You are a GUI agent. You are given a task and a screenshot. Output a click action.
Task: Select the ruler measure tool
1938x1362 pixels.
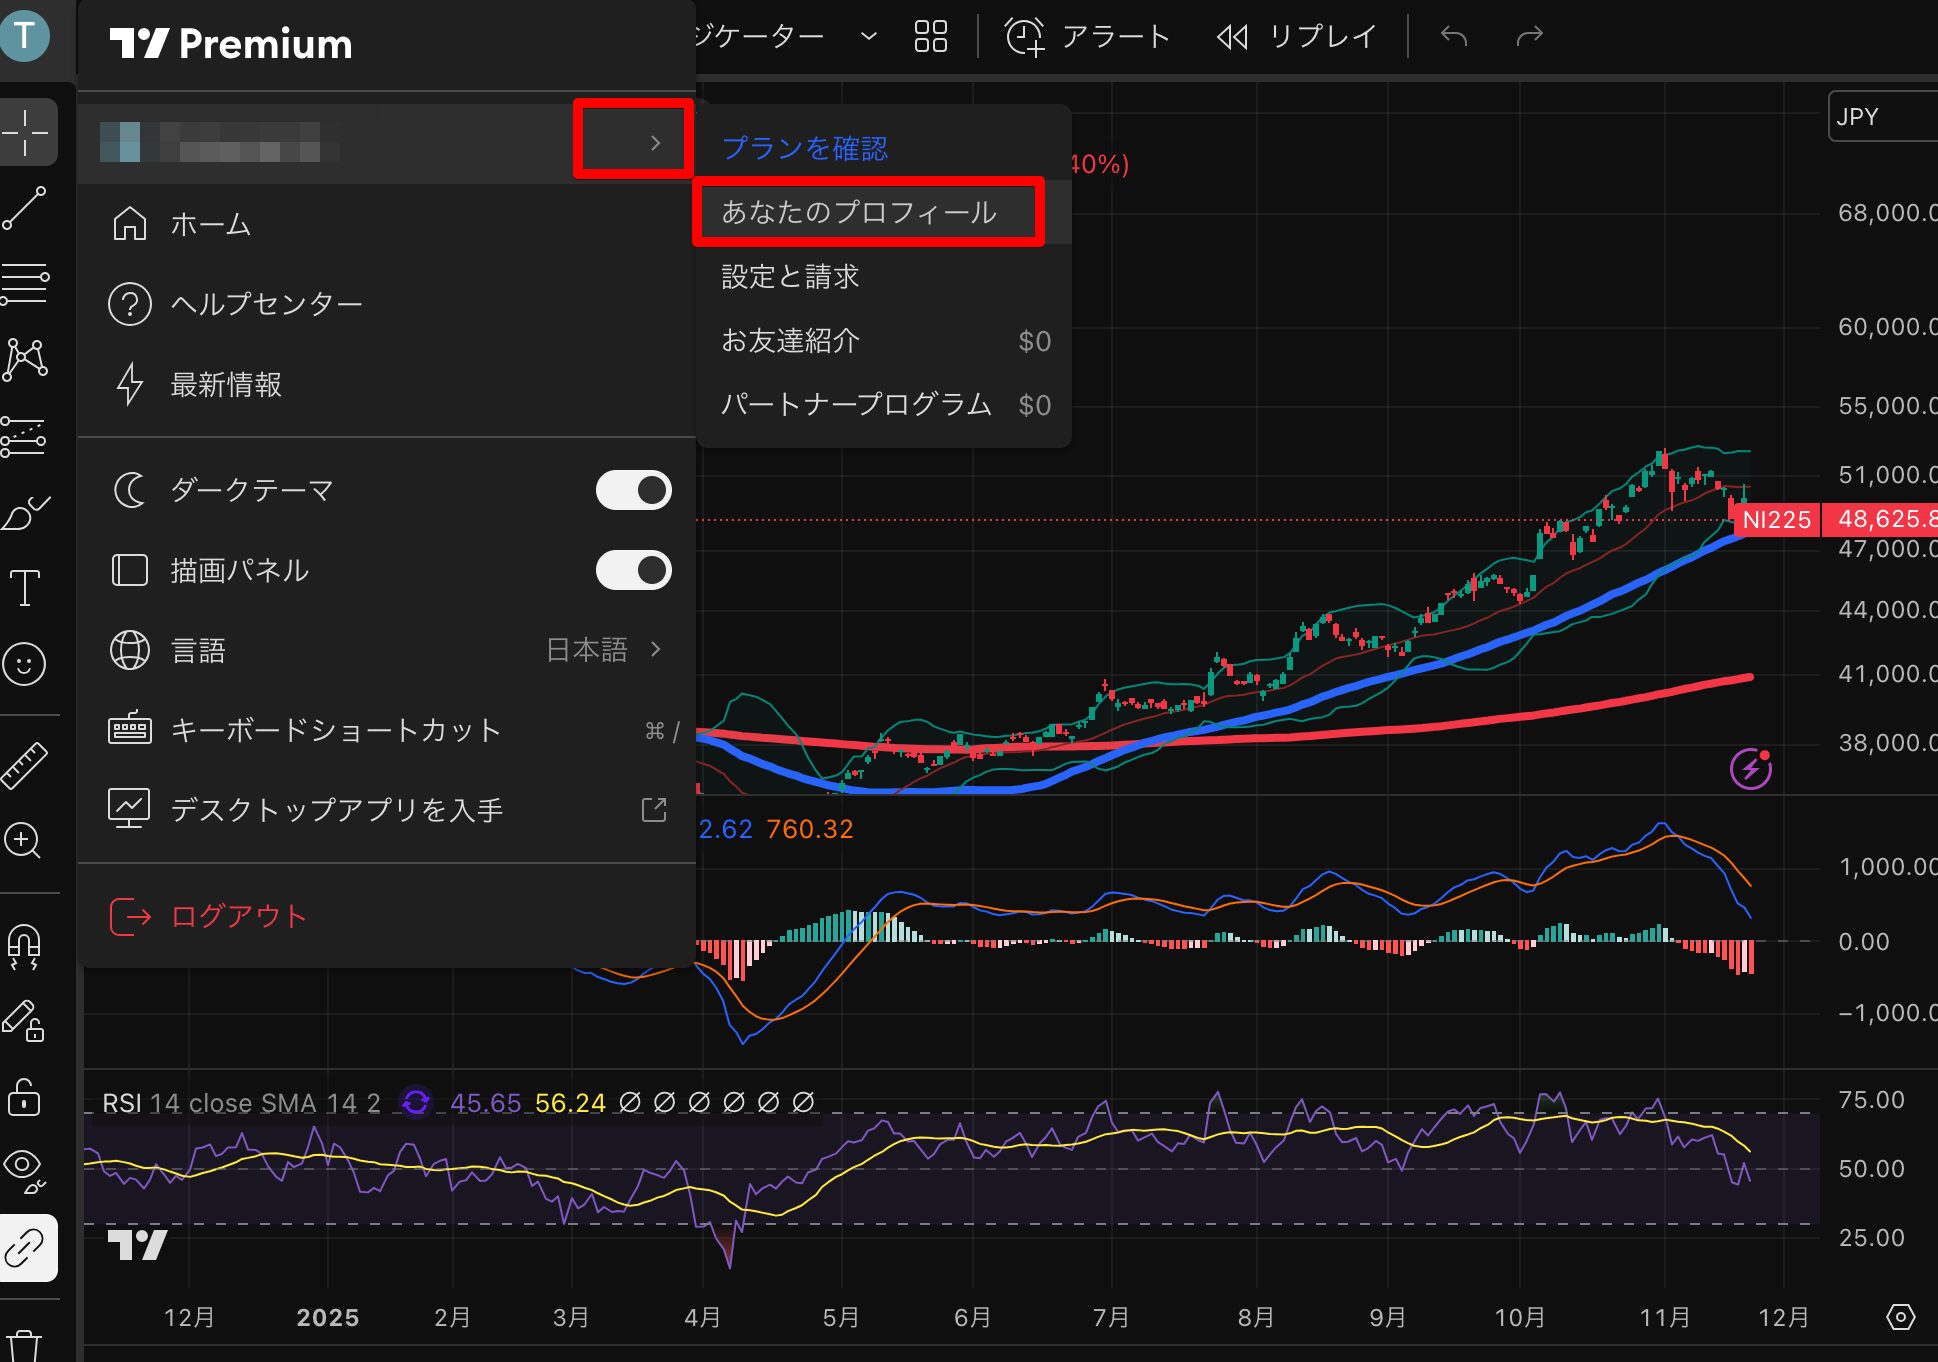pos(25,765)
